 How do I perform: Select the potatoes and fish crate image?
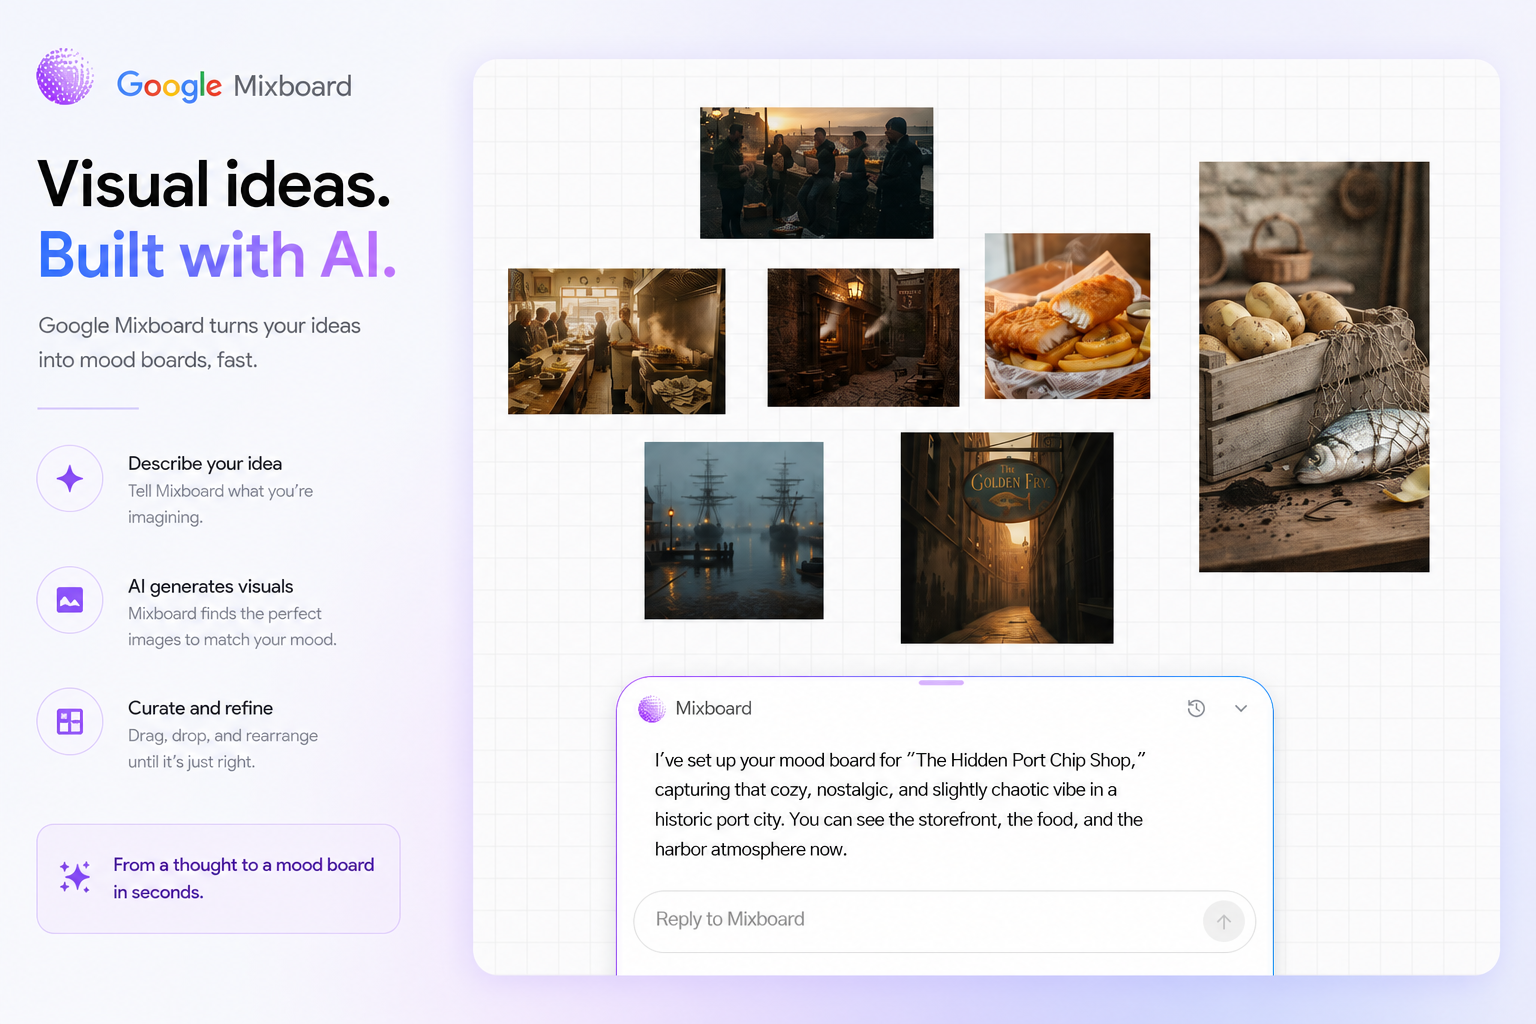pyautogui.click(x=1314, y=367)
